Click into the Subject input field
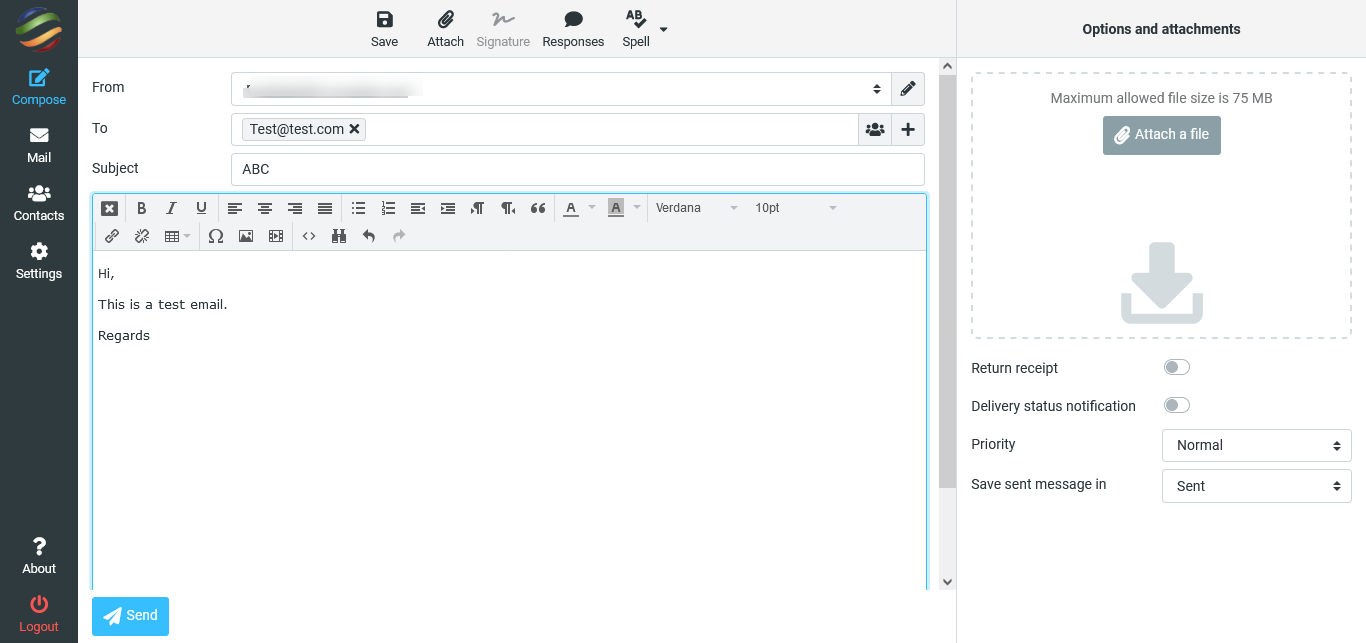 [577, 169]
